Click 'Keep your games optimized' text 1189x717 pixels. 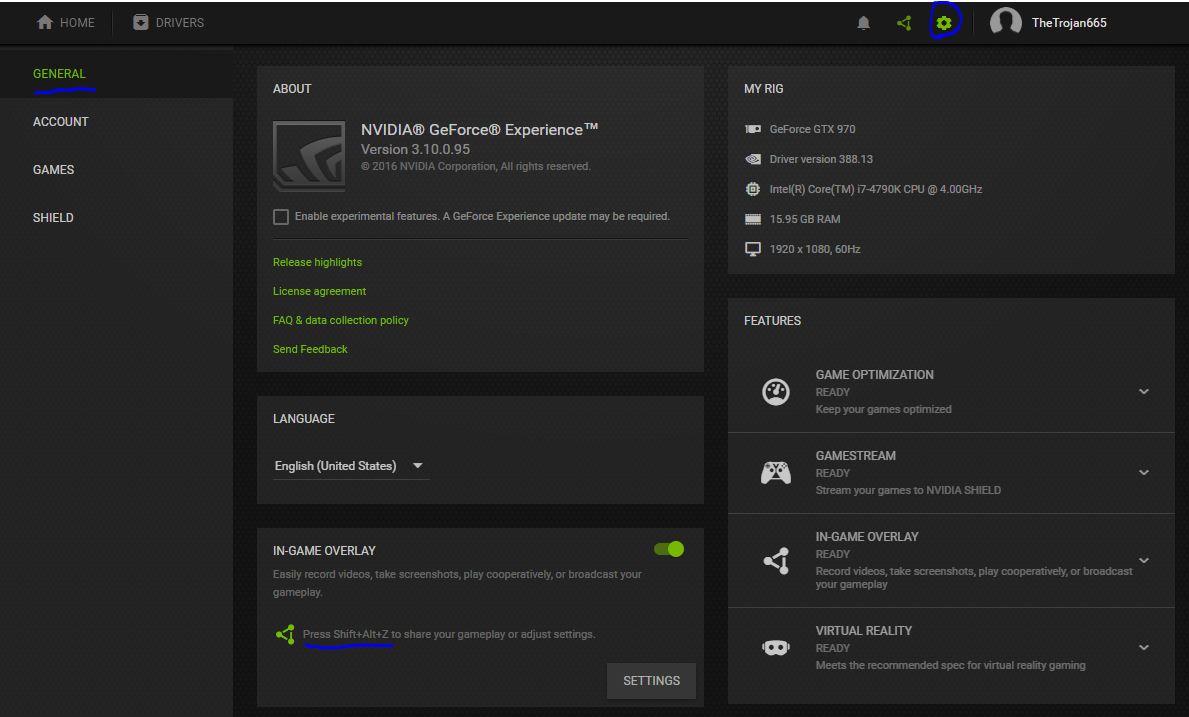(x=883, y=409)
